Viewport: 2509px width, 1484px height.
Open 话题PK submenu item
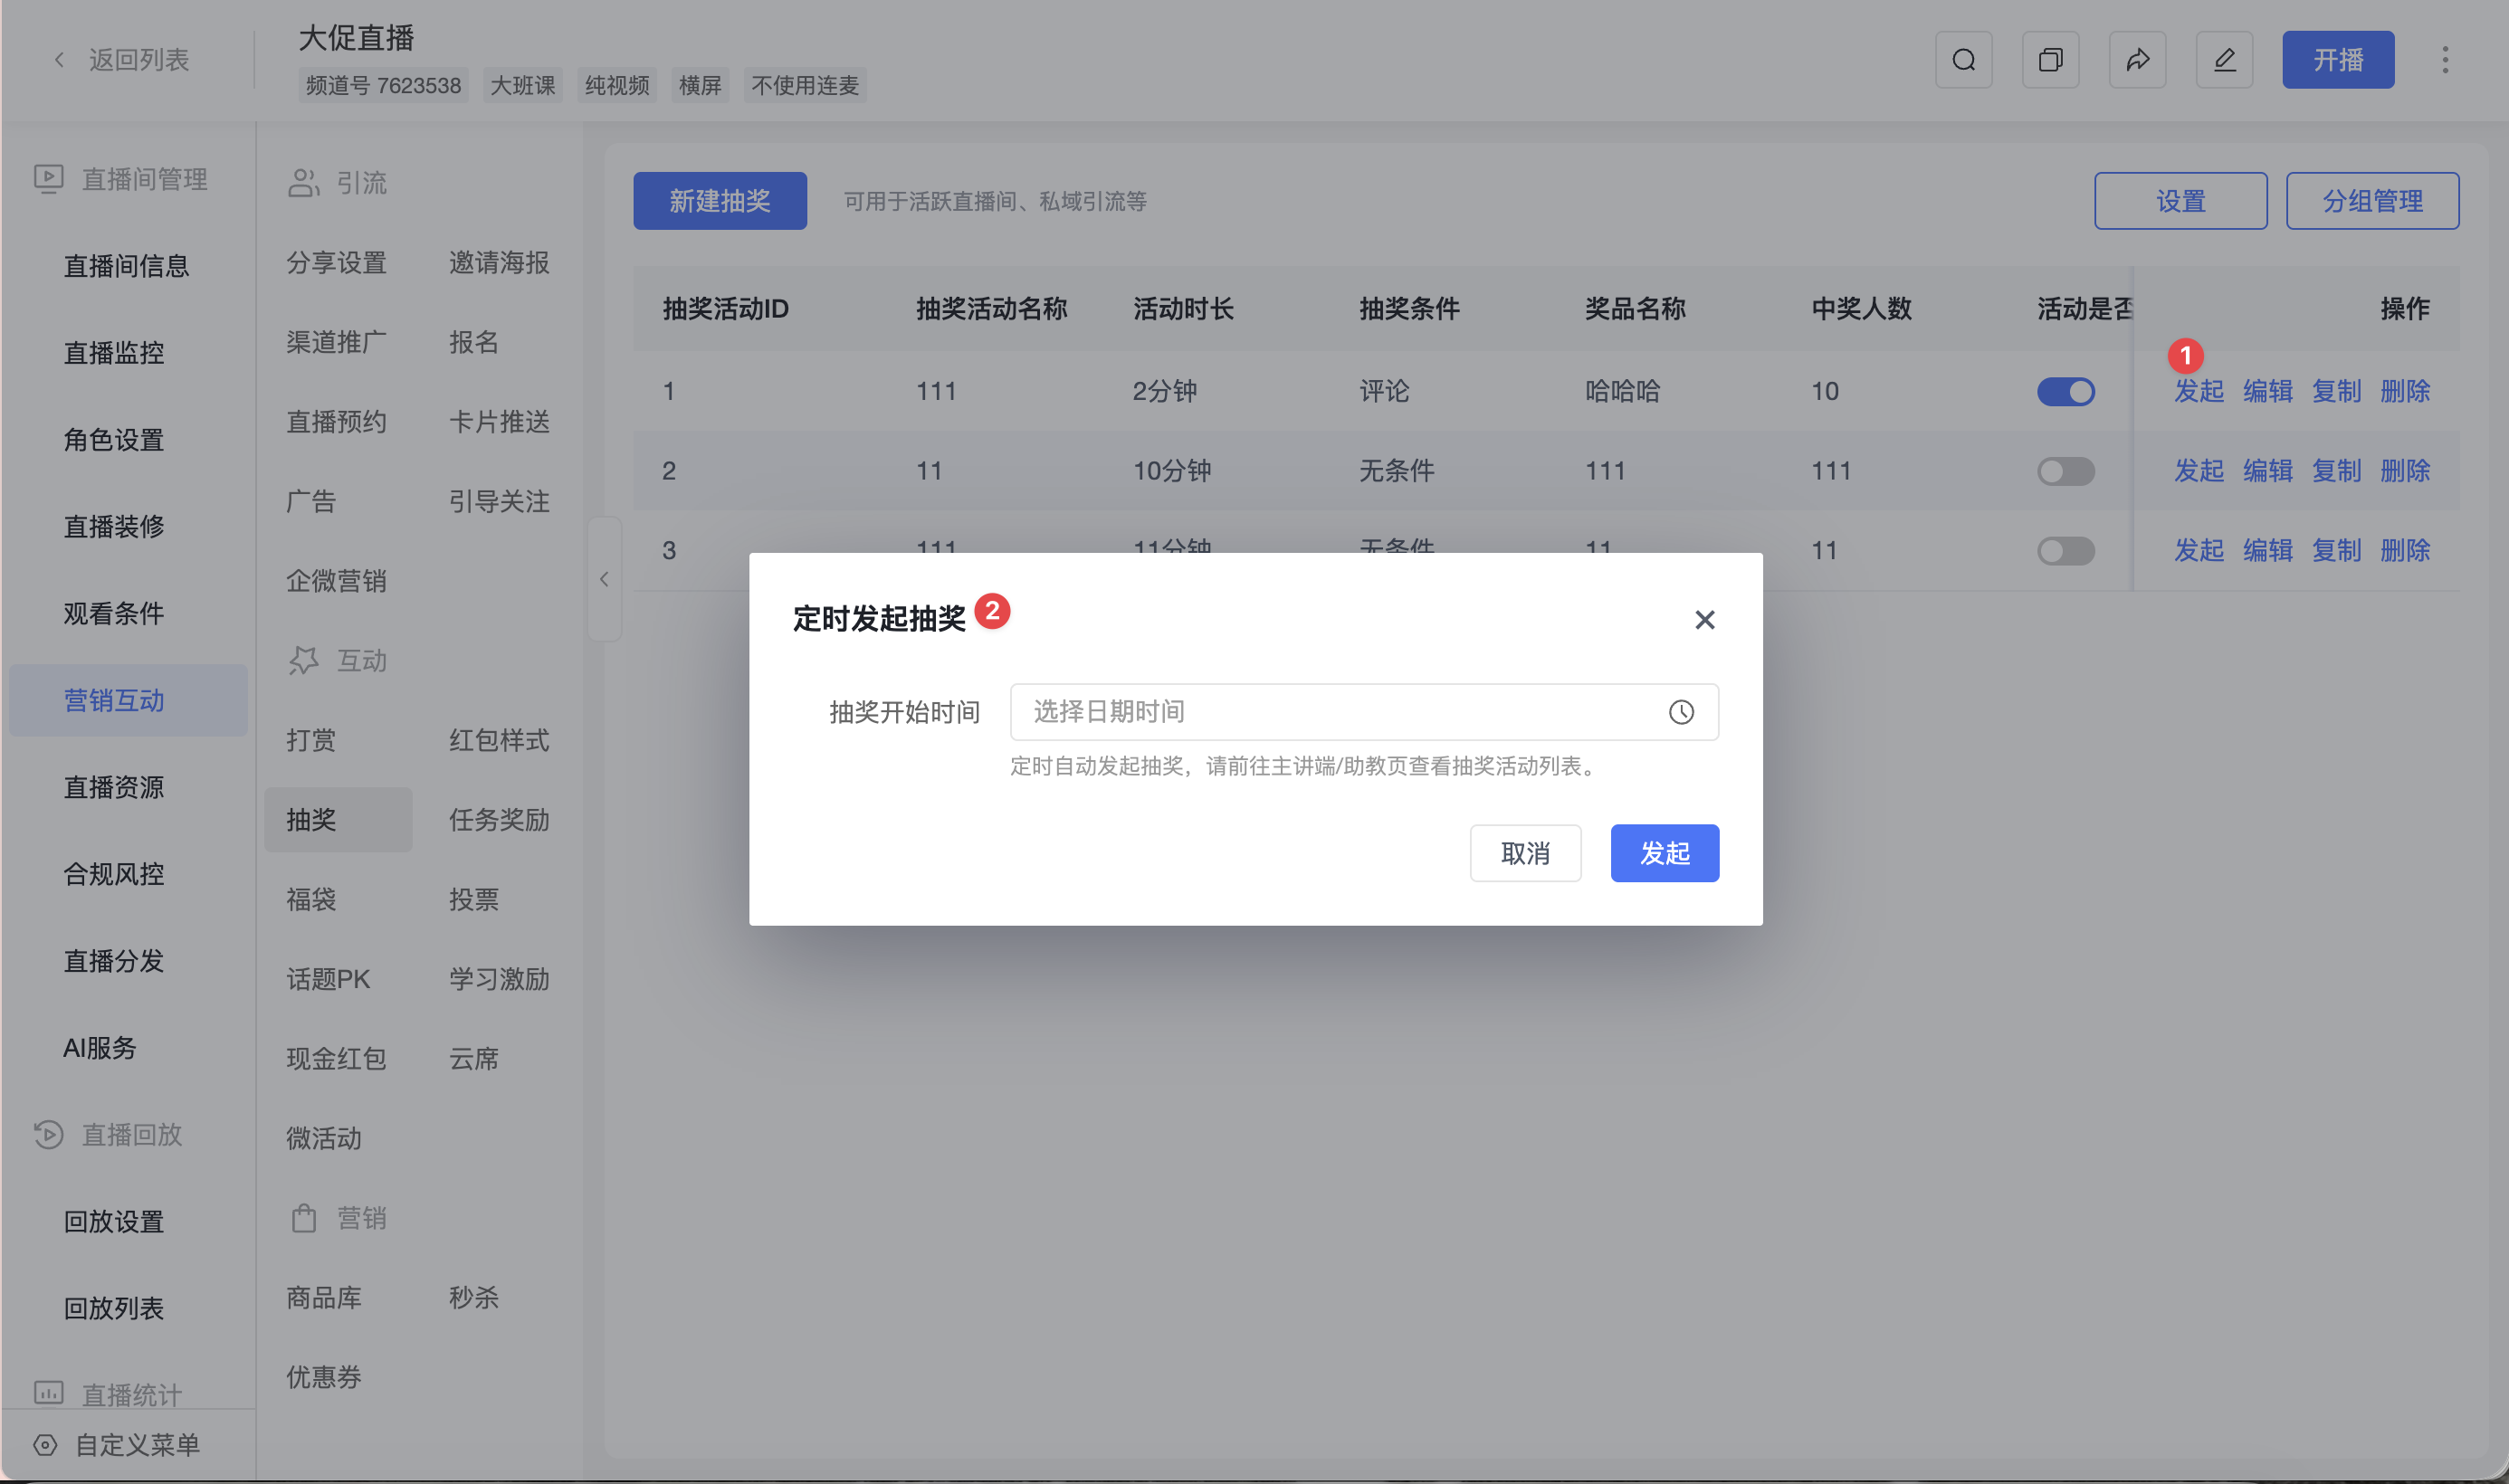[328, 979]
